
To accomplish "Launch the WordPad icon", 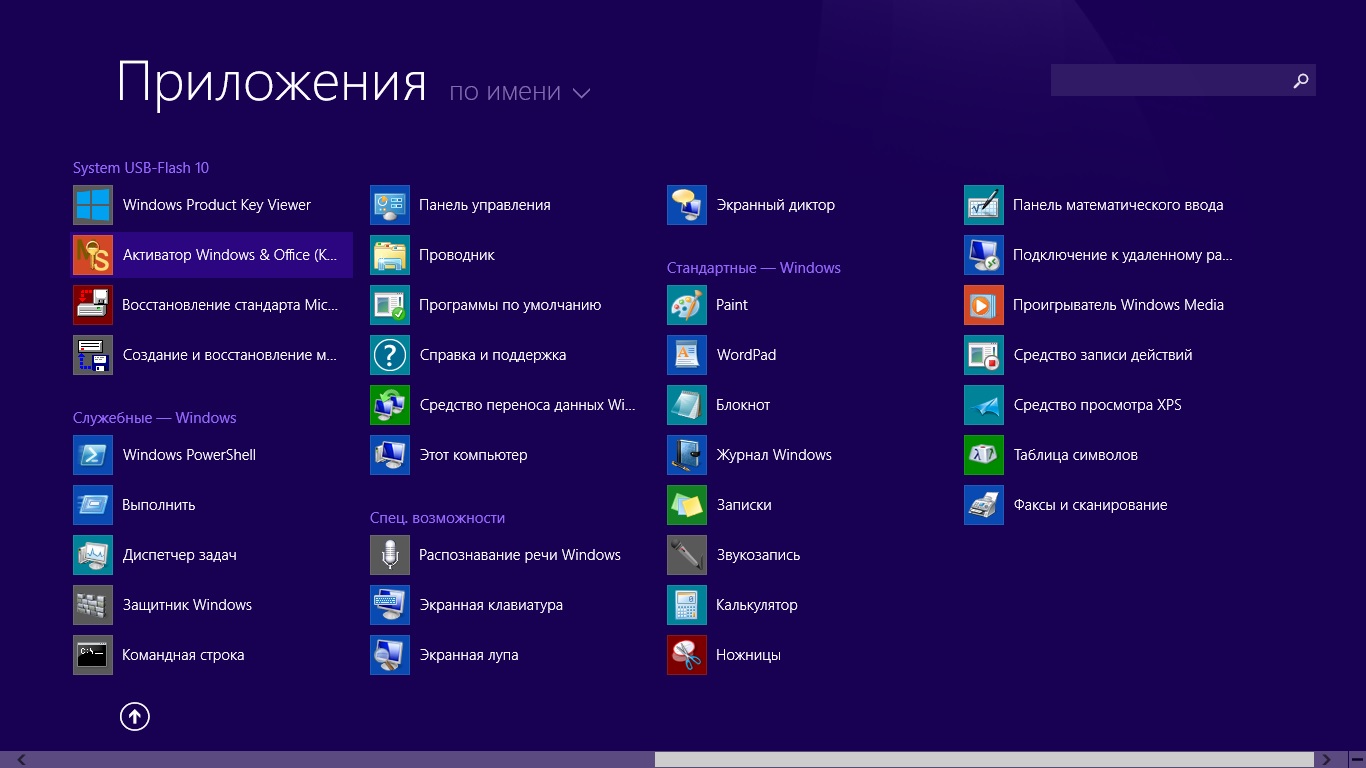I will coord(687,355).
